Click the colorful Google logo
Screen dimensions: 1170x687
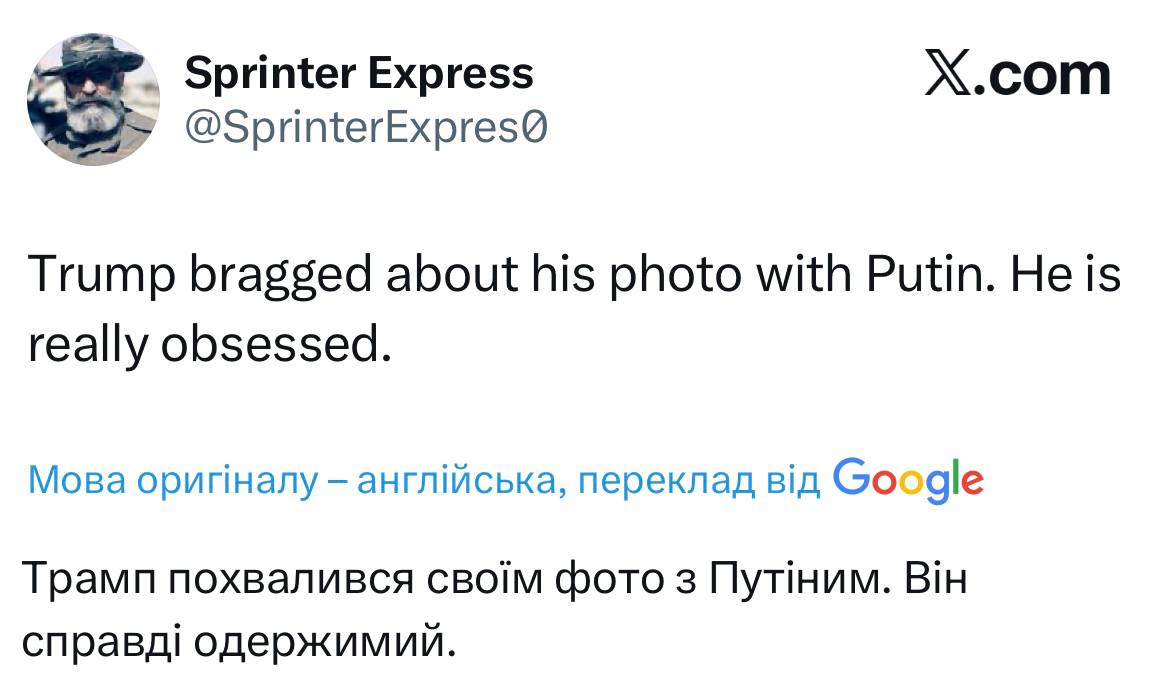[908, 480]
